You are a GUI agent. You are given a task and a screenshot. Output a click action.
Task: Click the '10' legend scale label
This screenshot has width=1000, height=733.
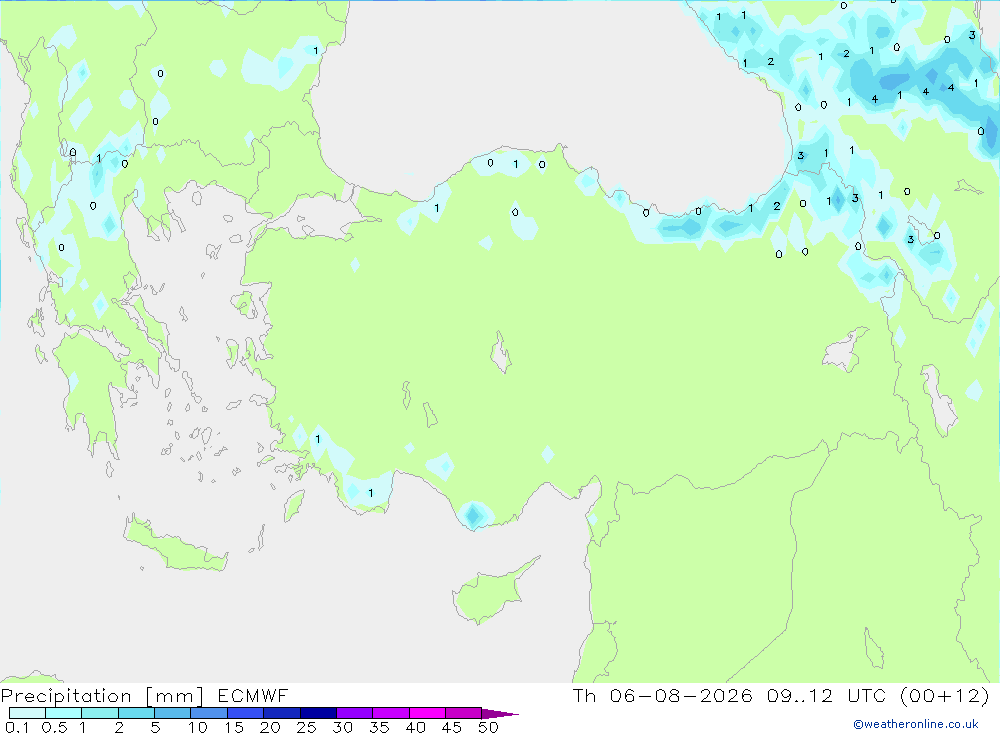[198, 727]
